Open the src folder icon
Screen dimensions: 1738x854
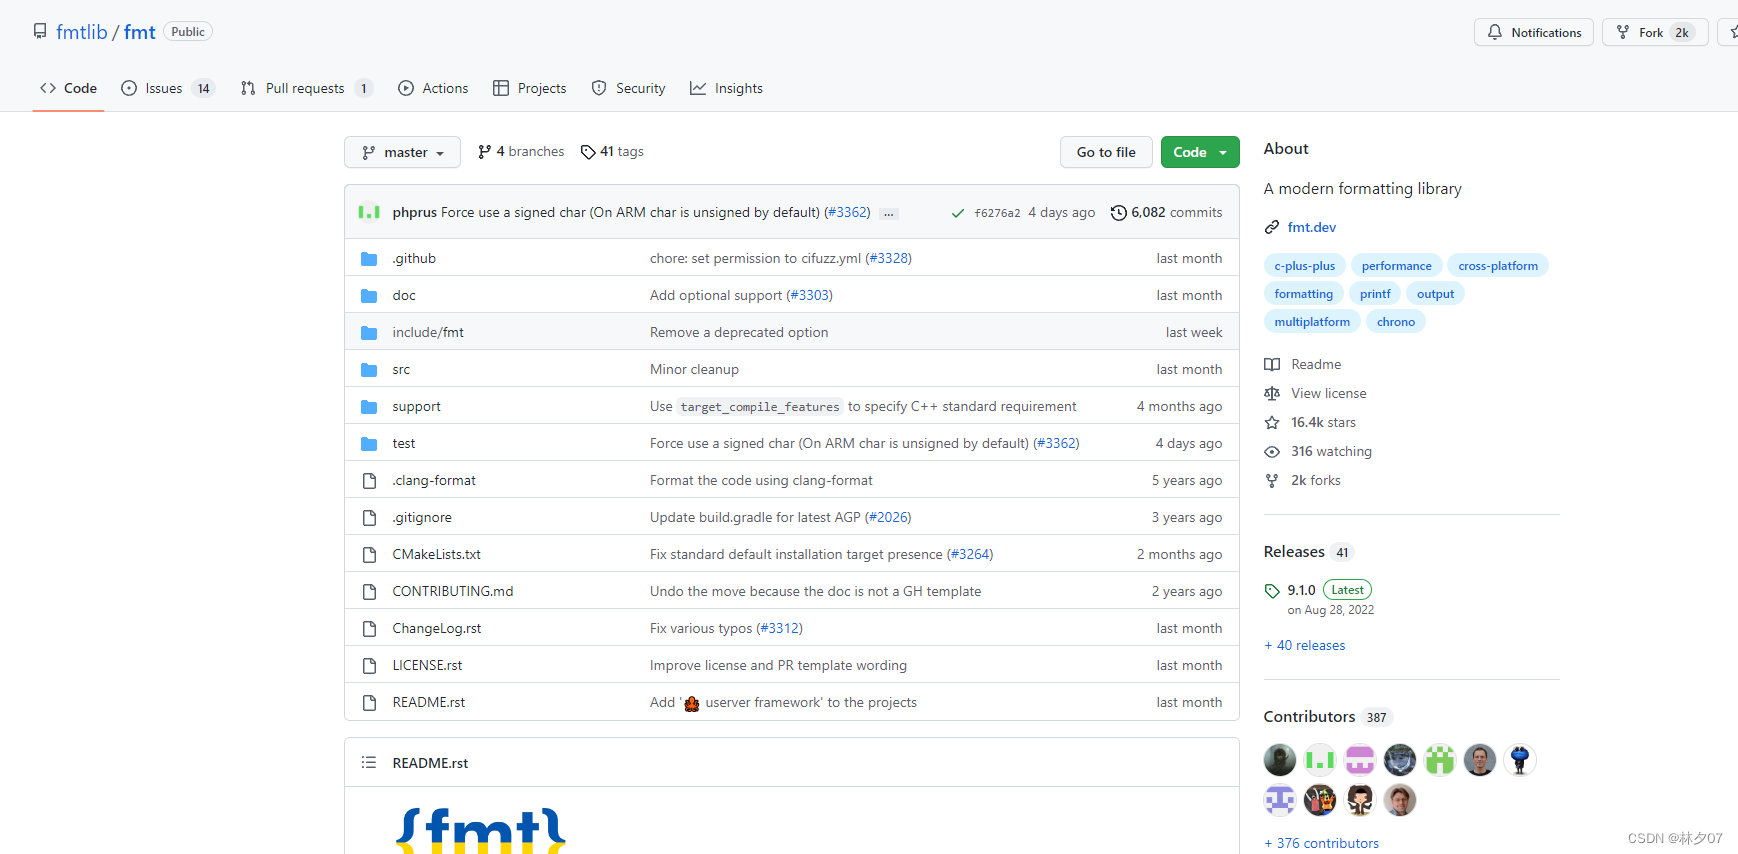(369, 369)
